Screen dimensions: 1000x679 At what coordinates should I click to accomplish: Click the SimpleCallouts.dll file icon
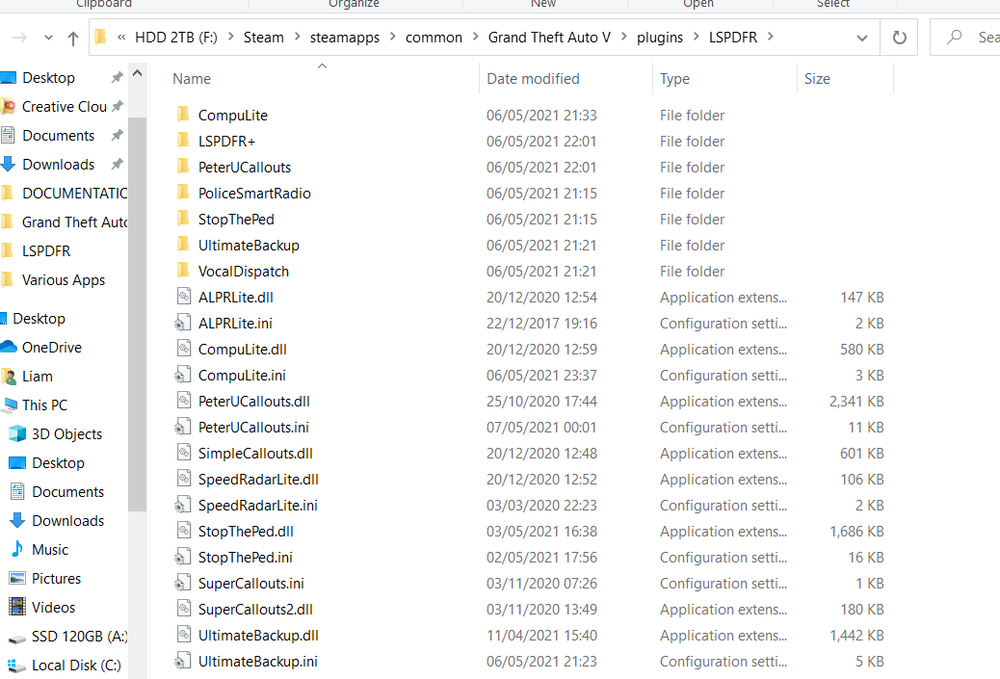tap(184, 453)
